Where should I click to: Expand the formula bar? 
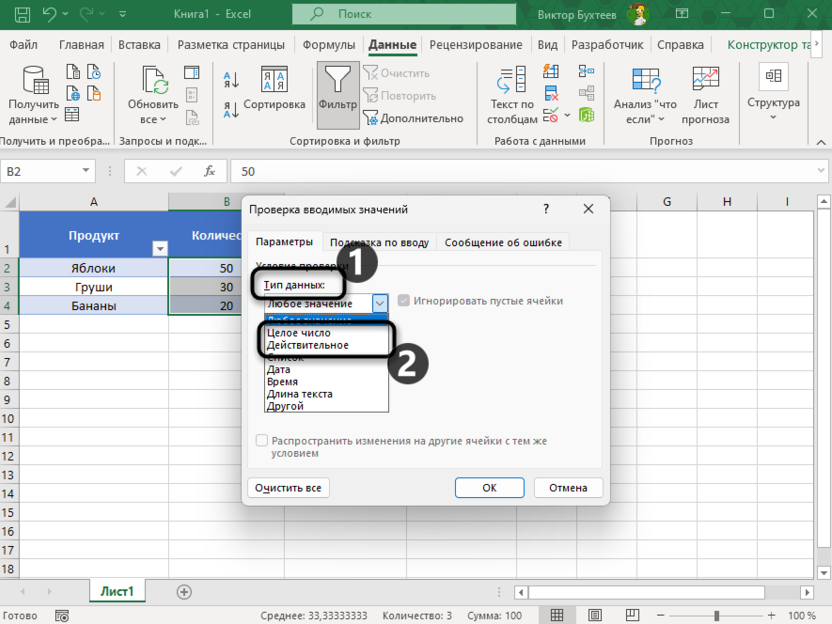(821, 171)
